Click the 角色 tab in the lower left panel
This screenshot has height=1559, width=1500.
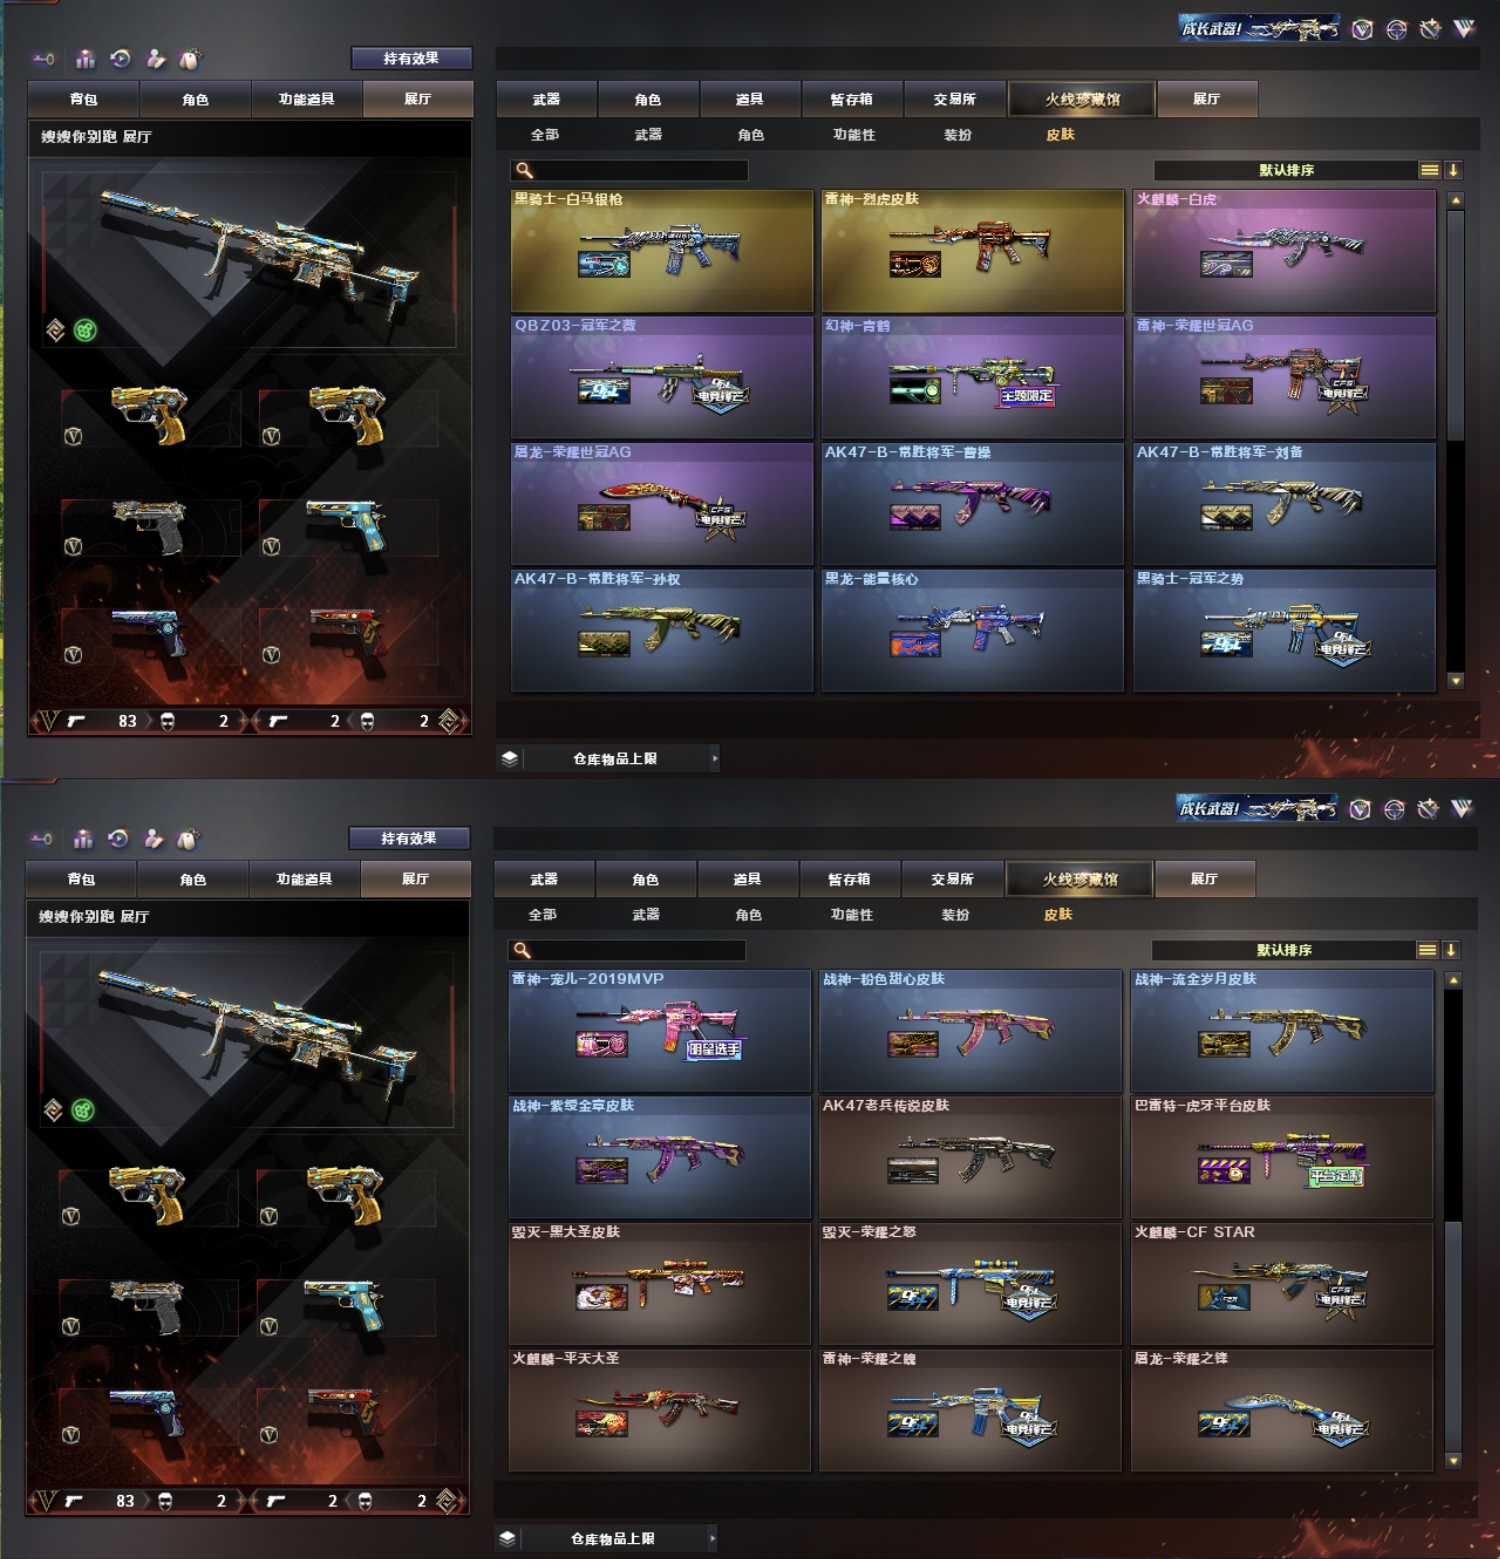[193, 879]
